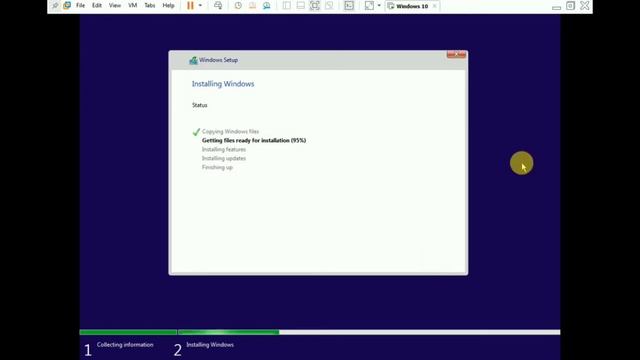Open the Edit menu
Viewport: 640px width, 360px height.
(x=97, y=5)
